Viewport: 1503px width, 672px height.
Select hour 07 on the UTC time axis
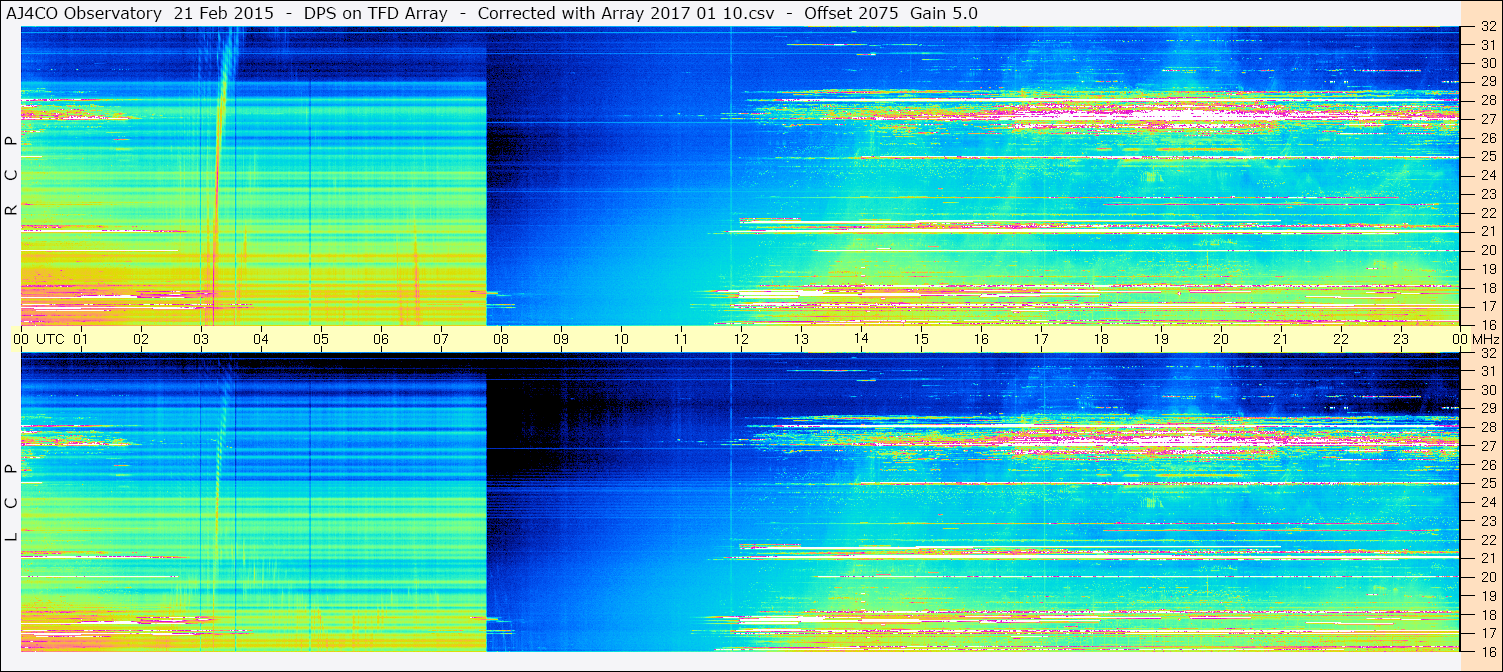pos(441,339)
